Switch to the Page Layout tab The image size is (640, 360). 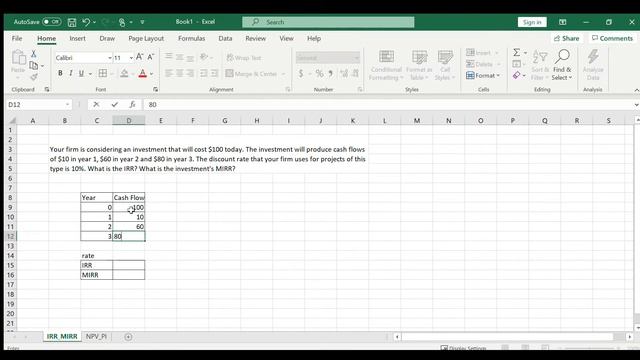146,38
